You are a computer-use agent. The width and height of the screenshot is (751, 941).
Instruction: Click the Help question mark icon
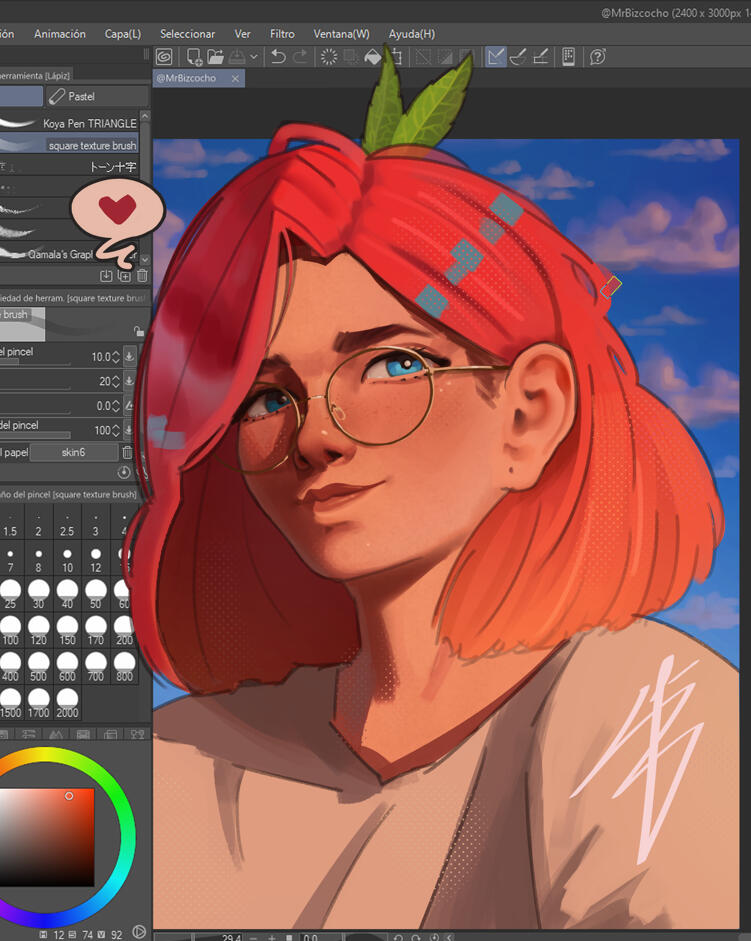pos(598,57)
